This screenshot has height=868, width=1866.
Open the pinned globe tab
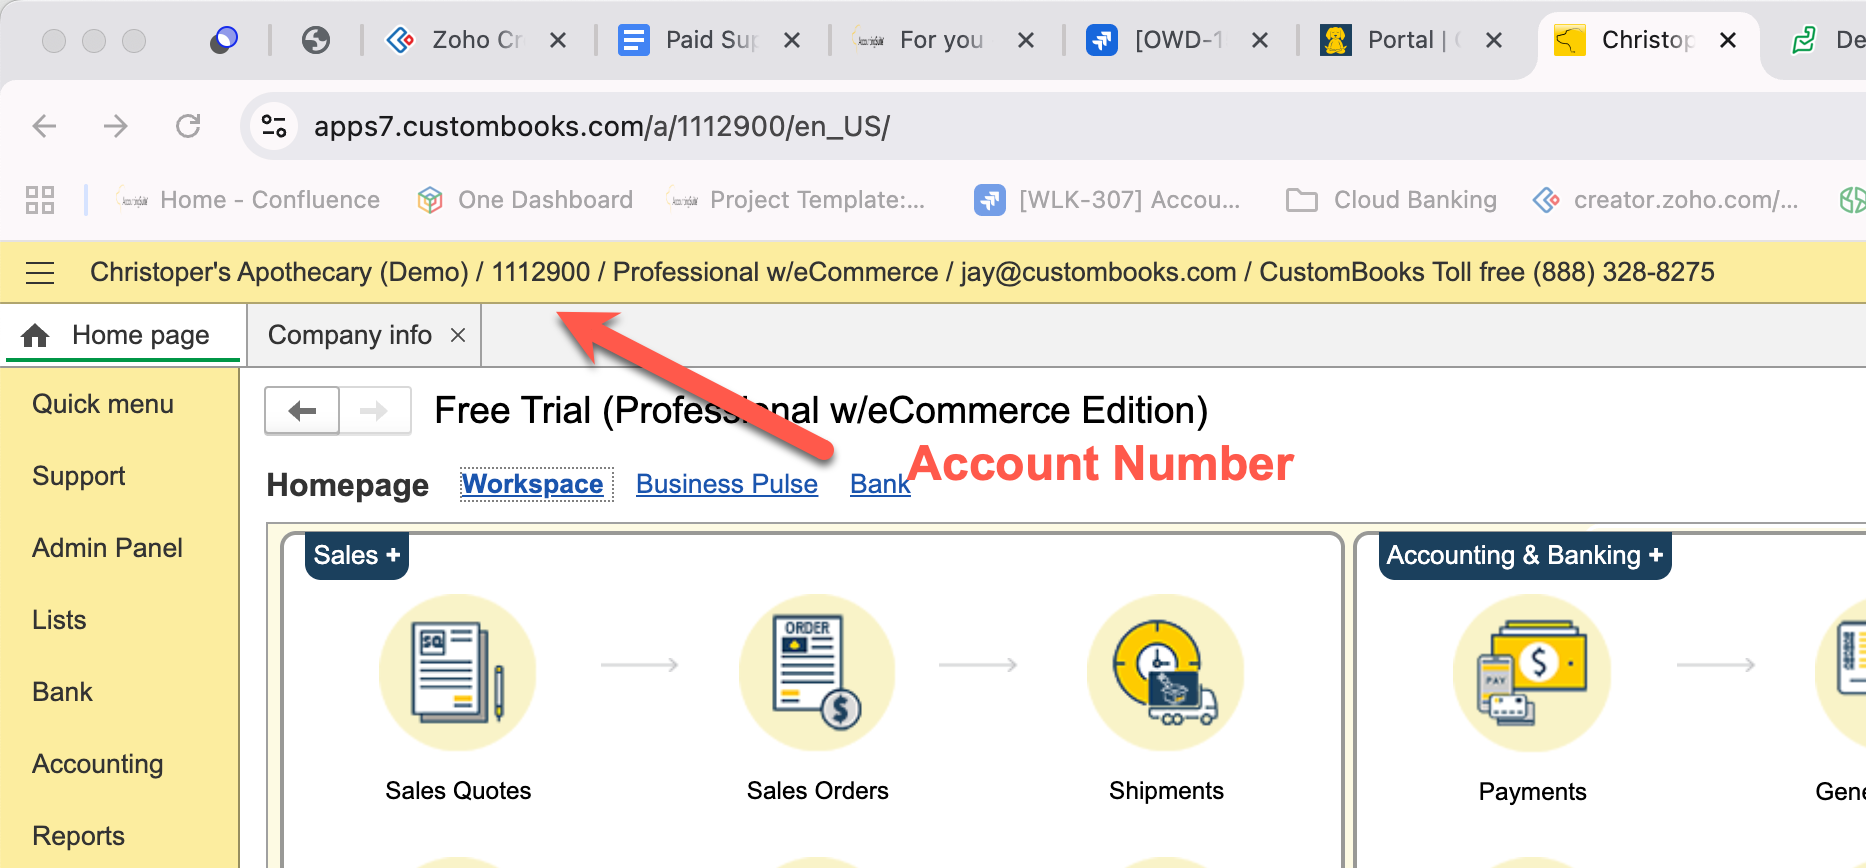pos(316,40)
